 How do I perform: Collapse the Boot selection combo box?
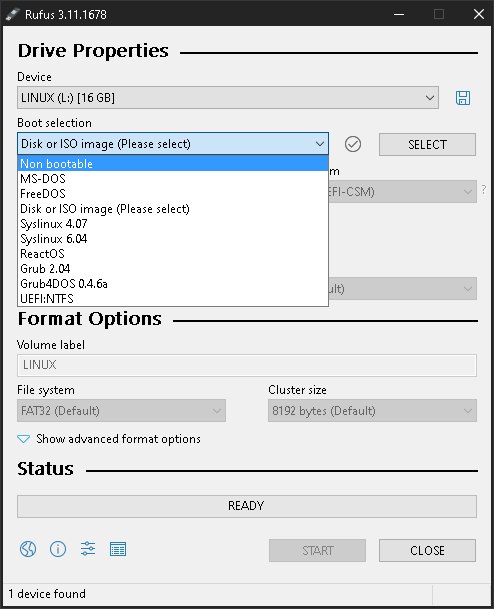tap(173, 144)
